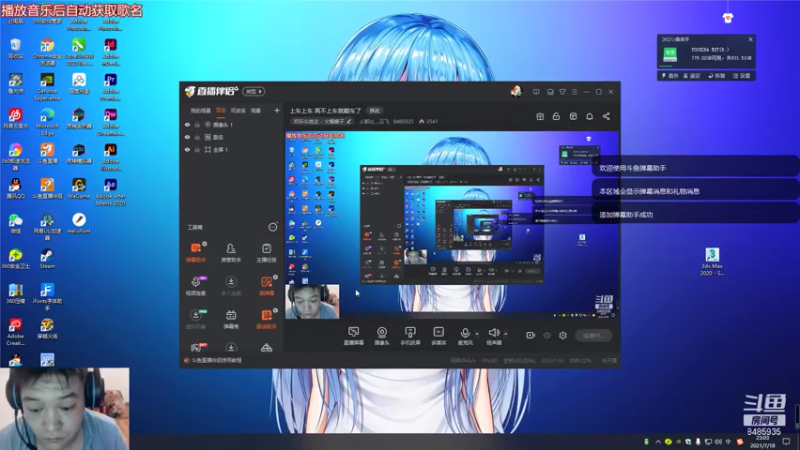
Task: Expand the toolbox more-options circle button
Action: pos(272,227)
